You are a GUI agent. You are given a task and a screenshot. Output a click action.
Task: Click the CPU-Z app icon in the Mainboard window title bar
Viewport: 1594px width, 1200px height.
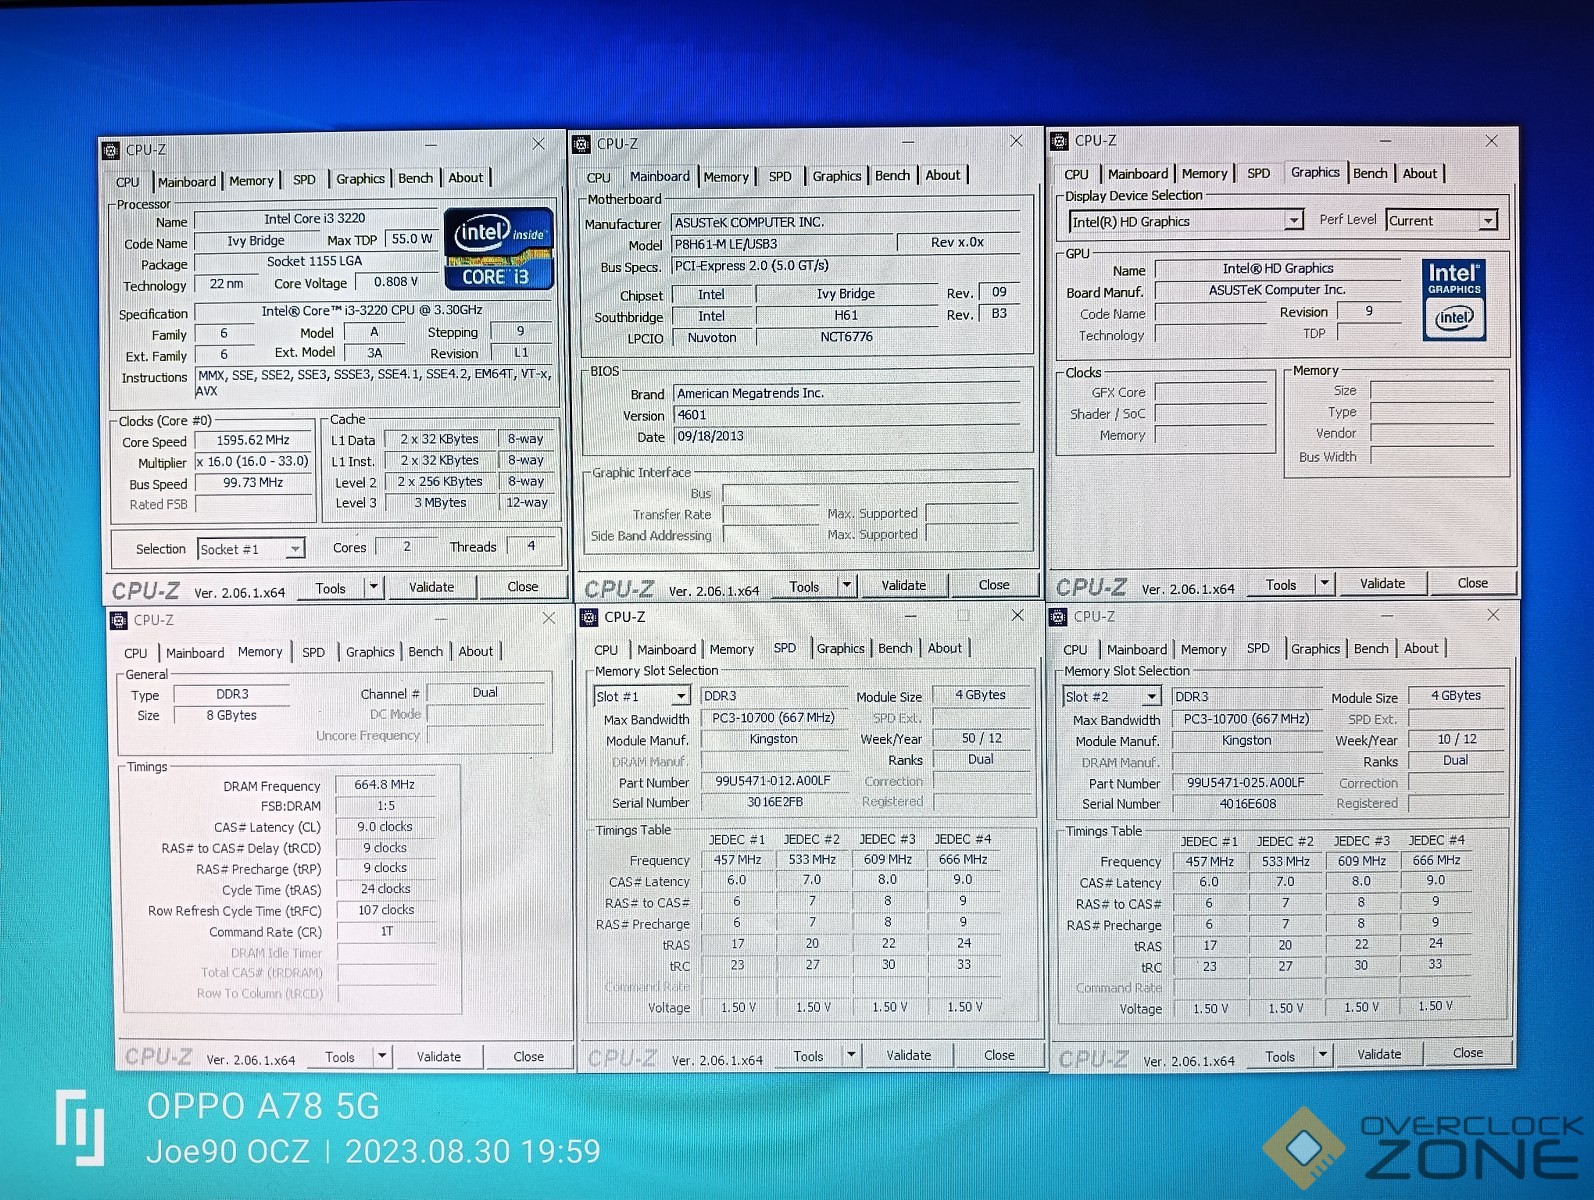tap(581, 144)
